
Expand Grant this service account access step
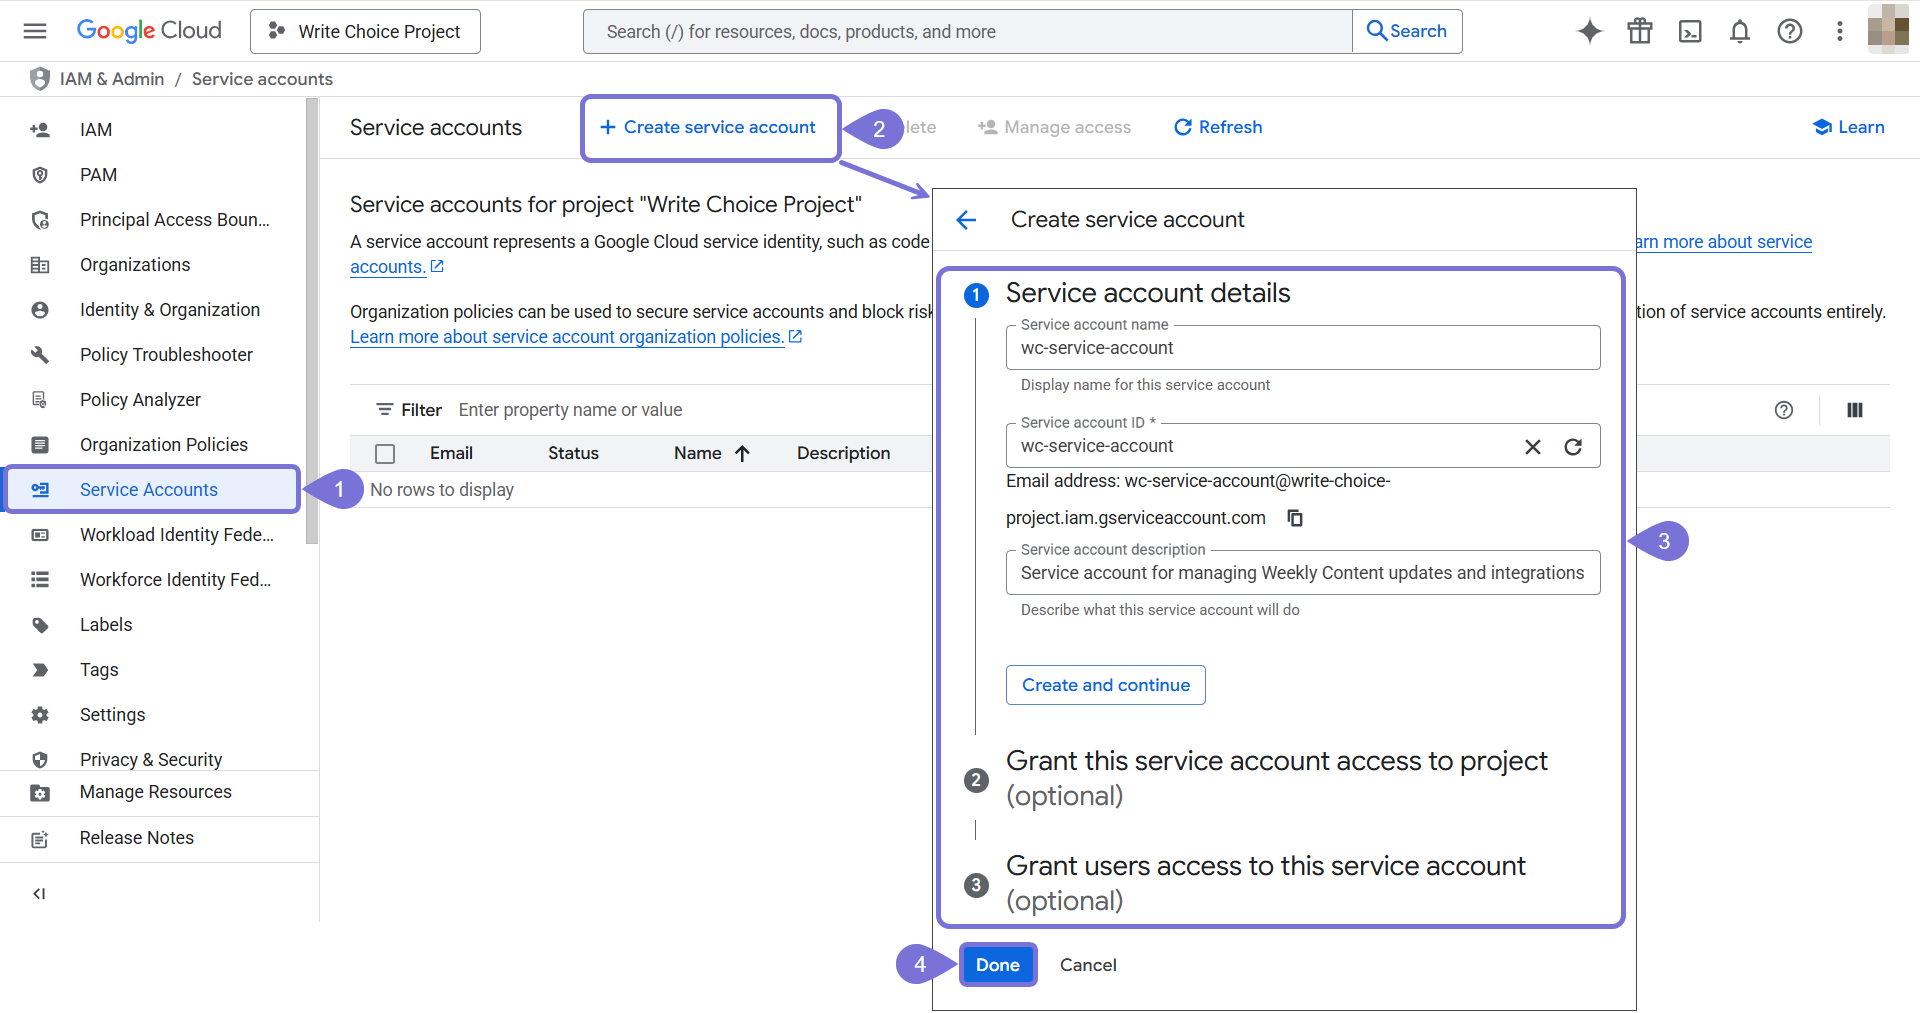coord(1276,778)
